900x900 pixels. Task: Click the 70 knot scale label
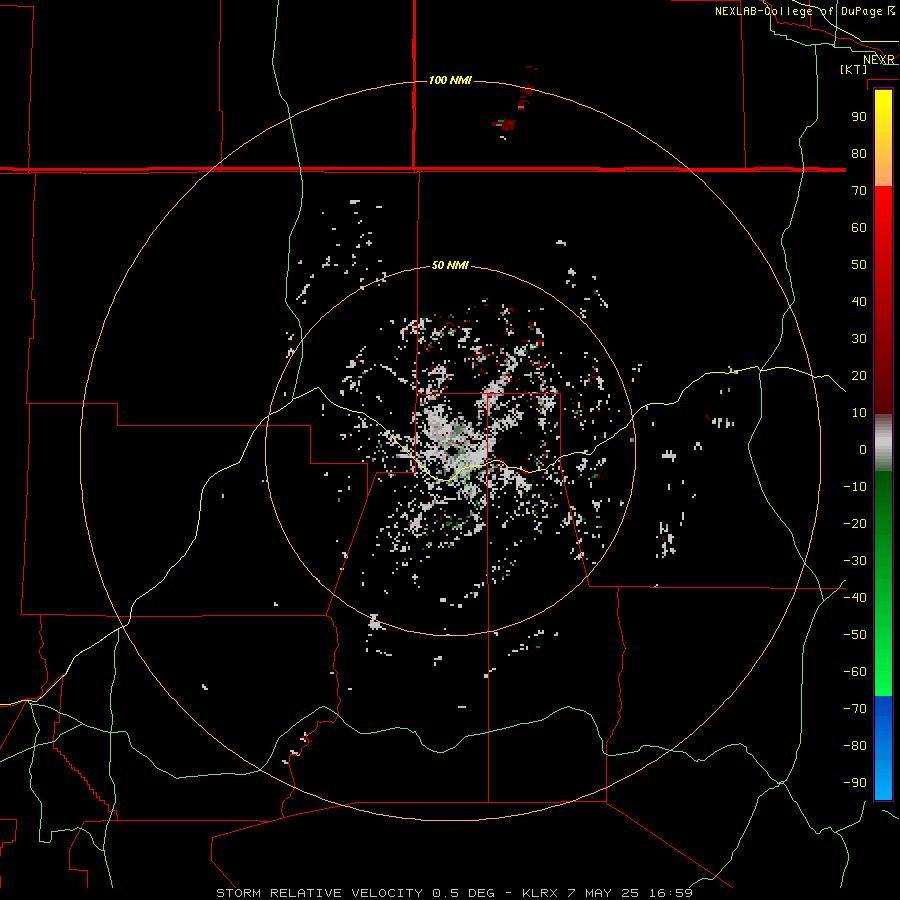(859, 191)
